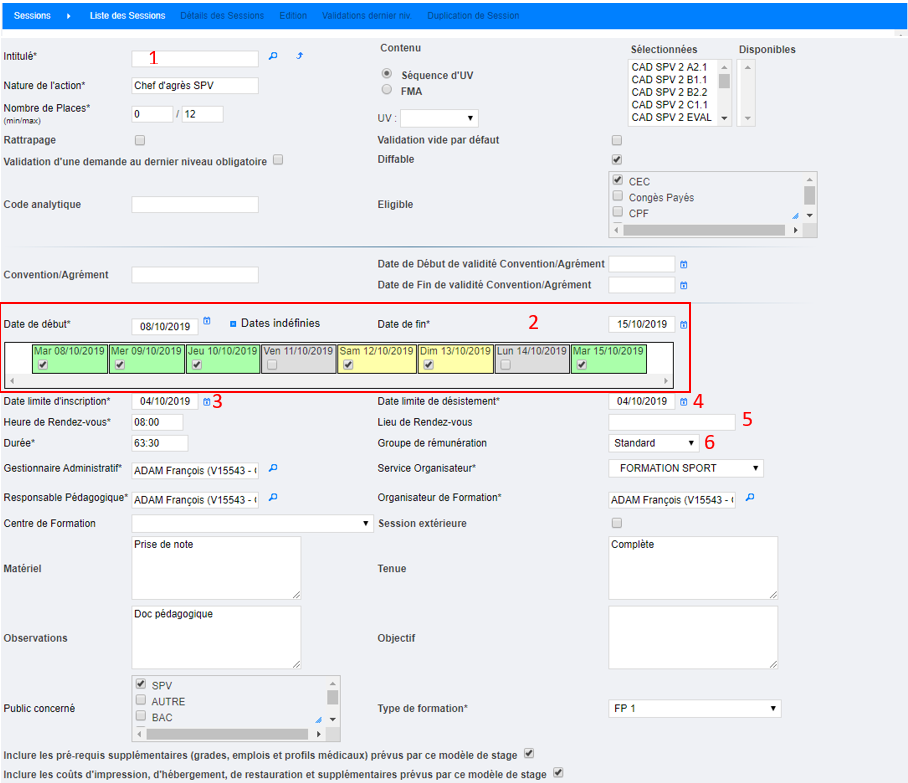
Task: Open calendar for Date limite d'inscription
Action: pos(206,401)
